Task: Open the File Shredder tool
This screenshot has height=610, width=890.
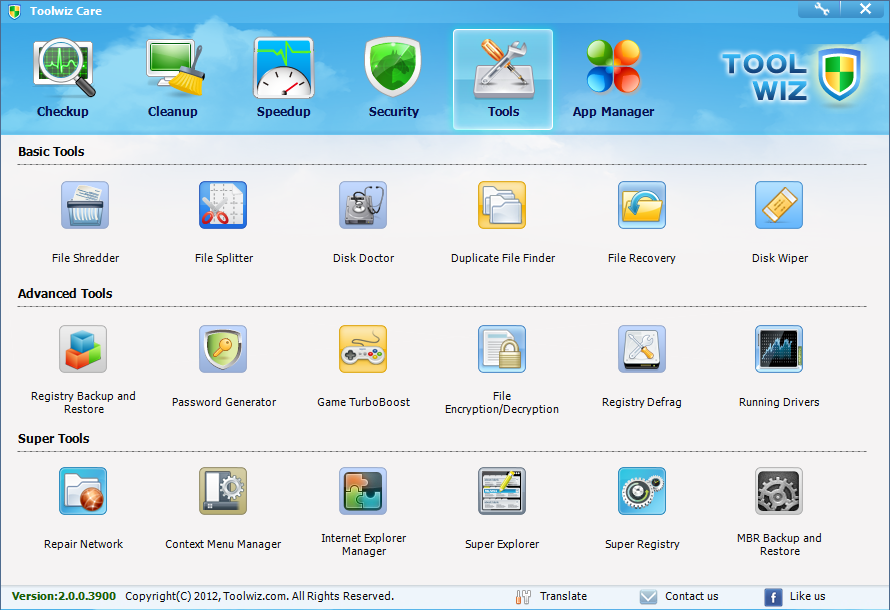Action: (x=85, y=205)
